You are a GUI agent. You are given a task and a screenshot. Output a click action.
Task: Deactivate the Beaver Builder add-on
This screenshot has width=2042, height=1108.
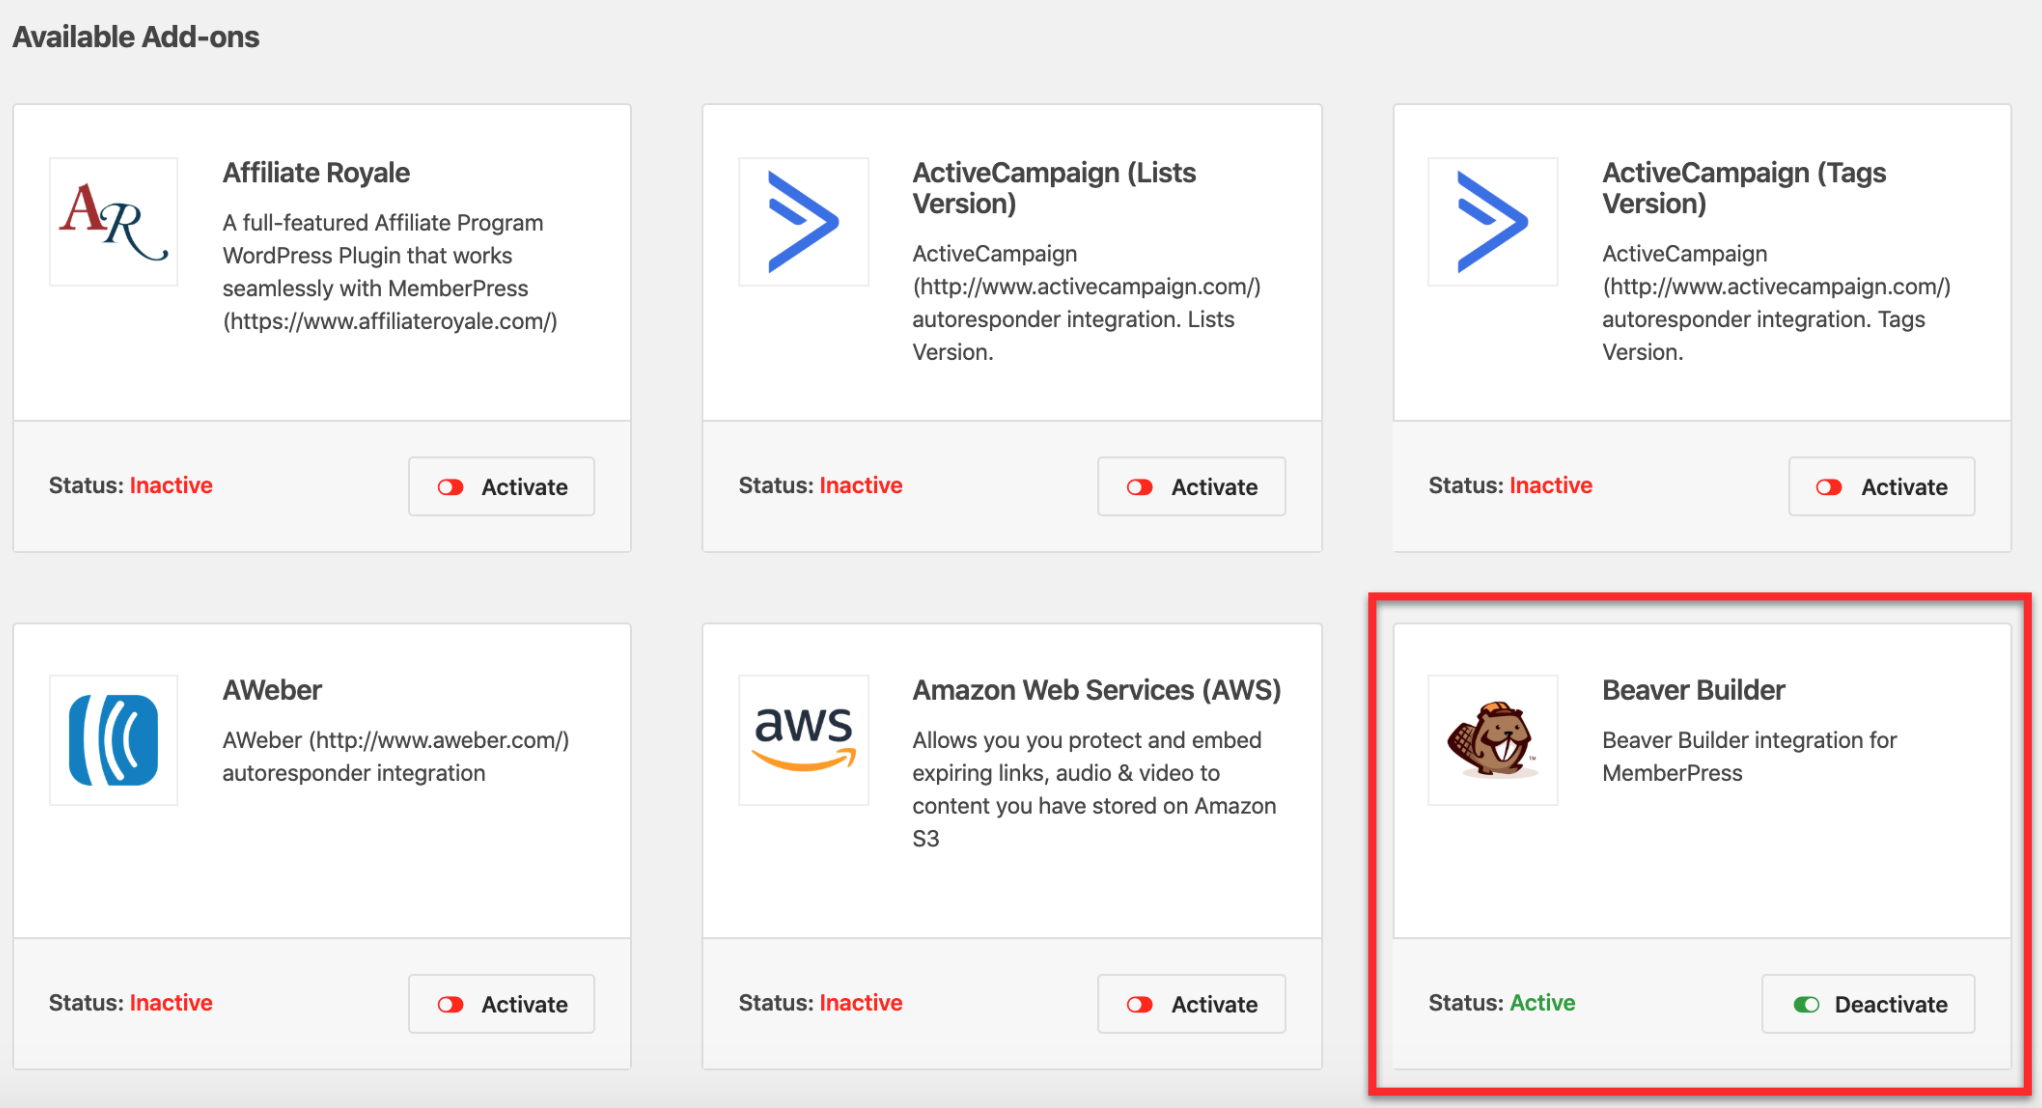[x=1868, y=1004]
